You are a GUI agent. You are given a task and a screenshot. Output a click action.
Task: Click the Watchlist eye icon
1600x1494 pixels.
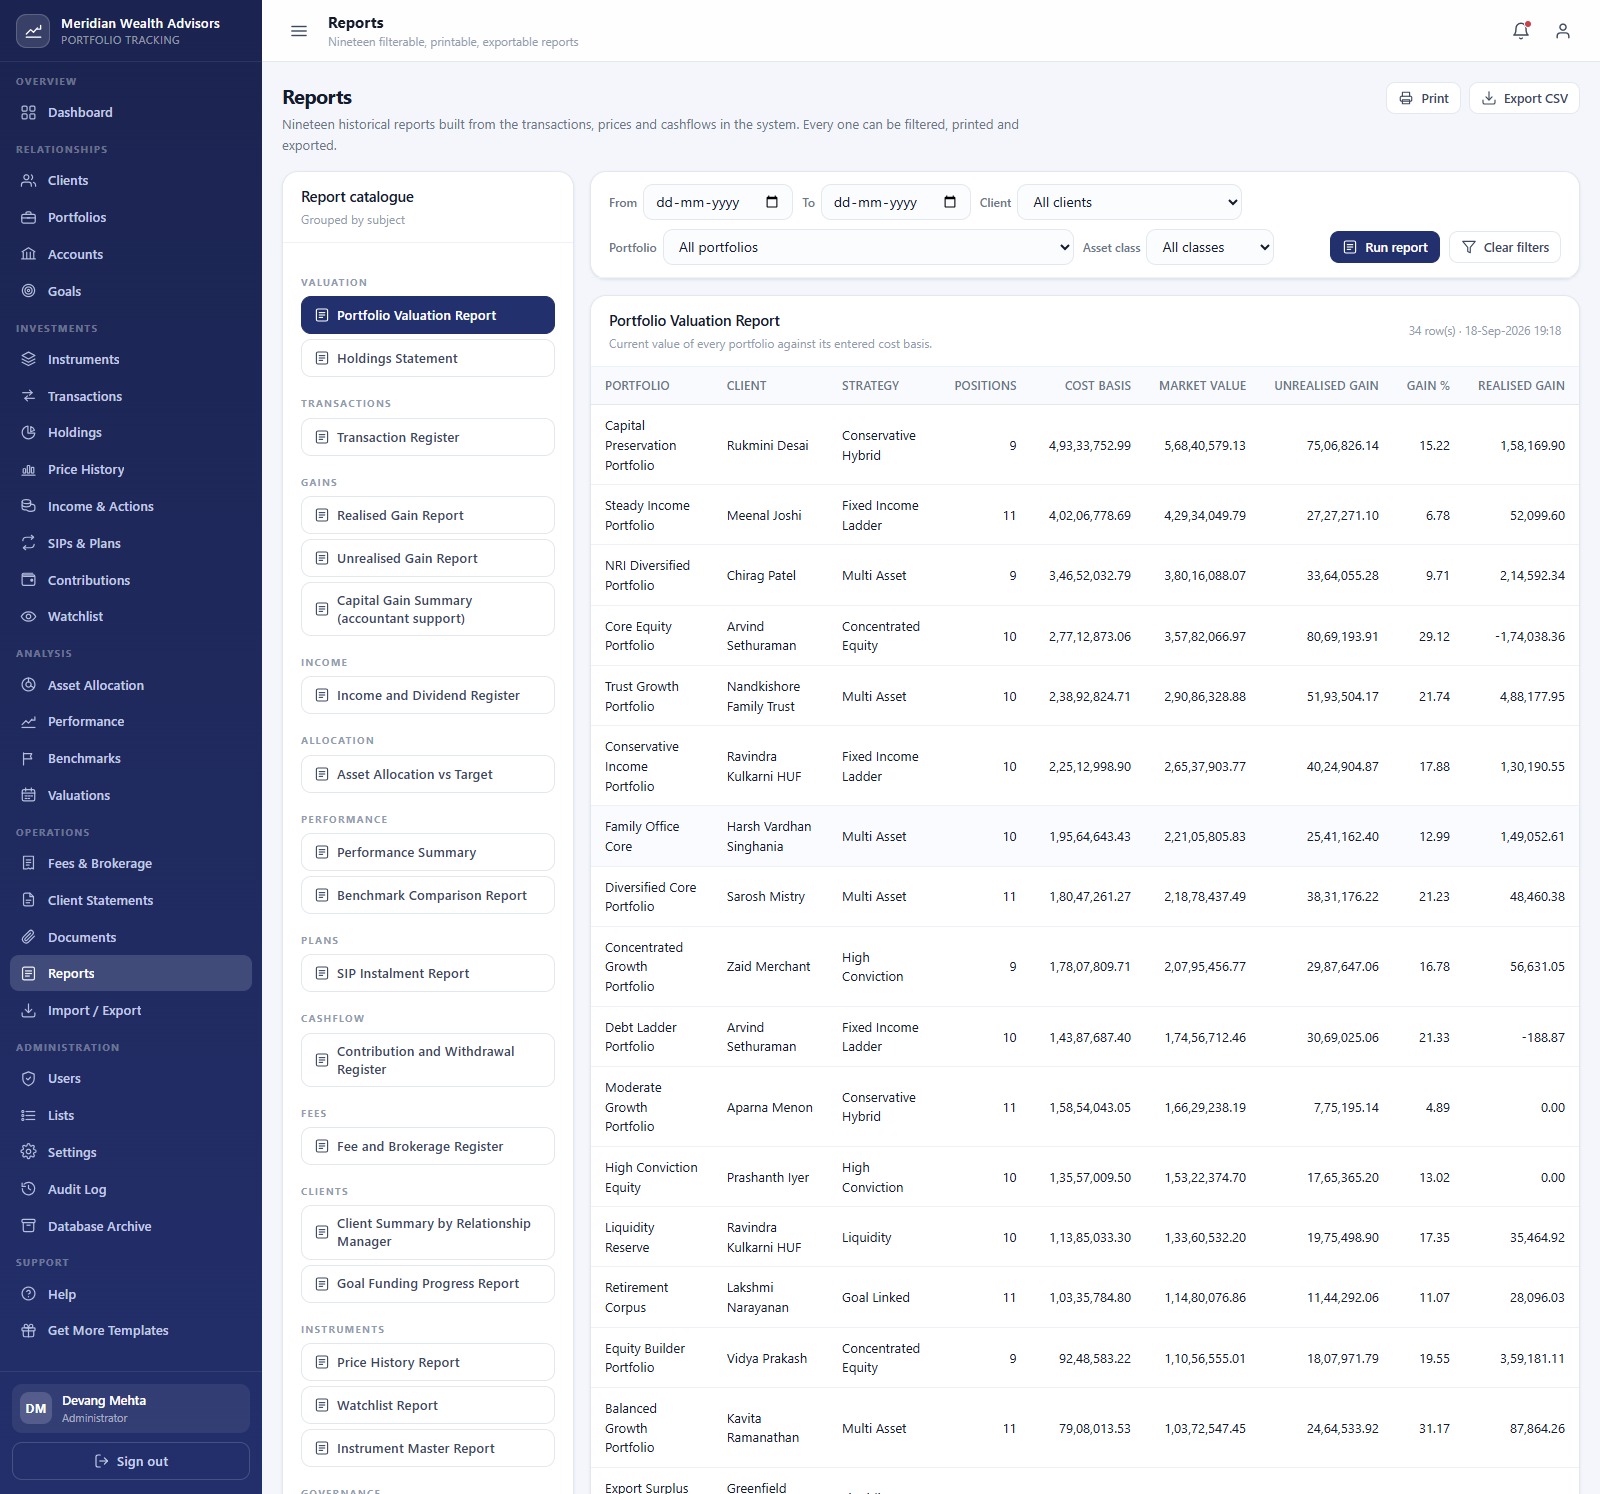coord(28,617)
